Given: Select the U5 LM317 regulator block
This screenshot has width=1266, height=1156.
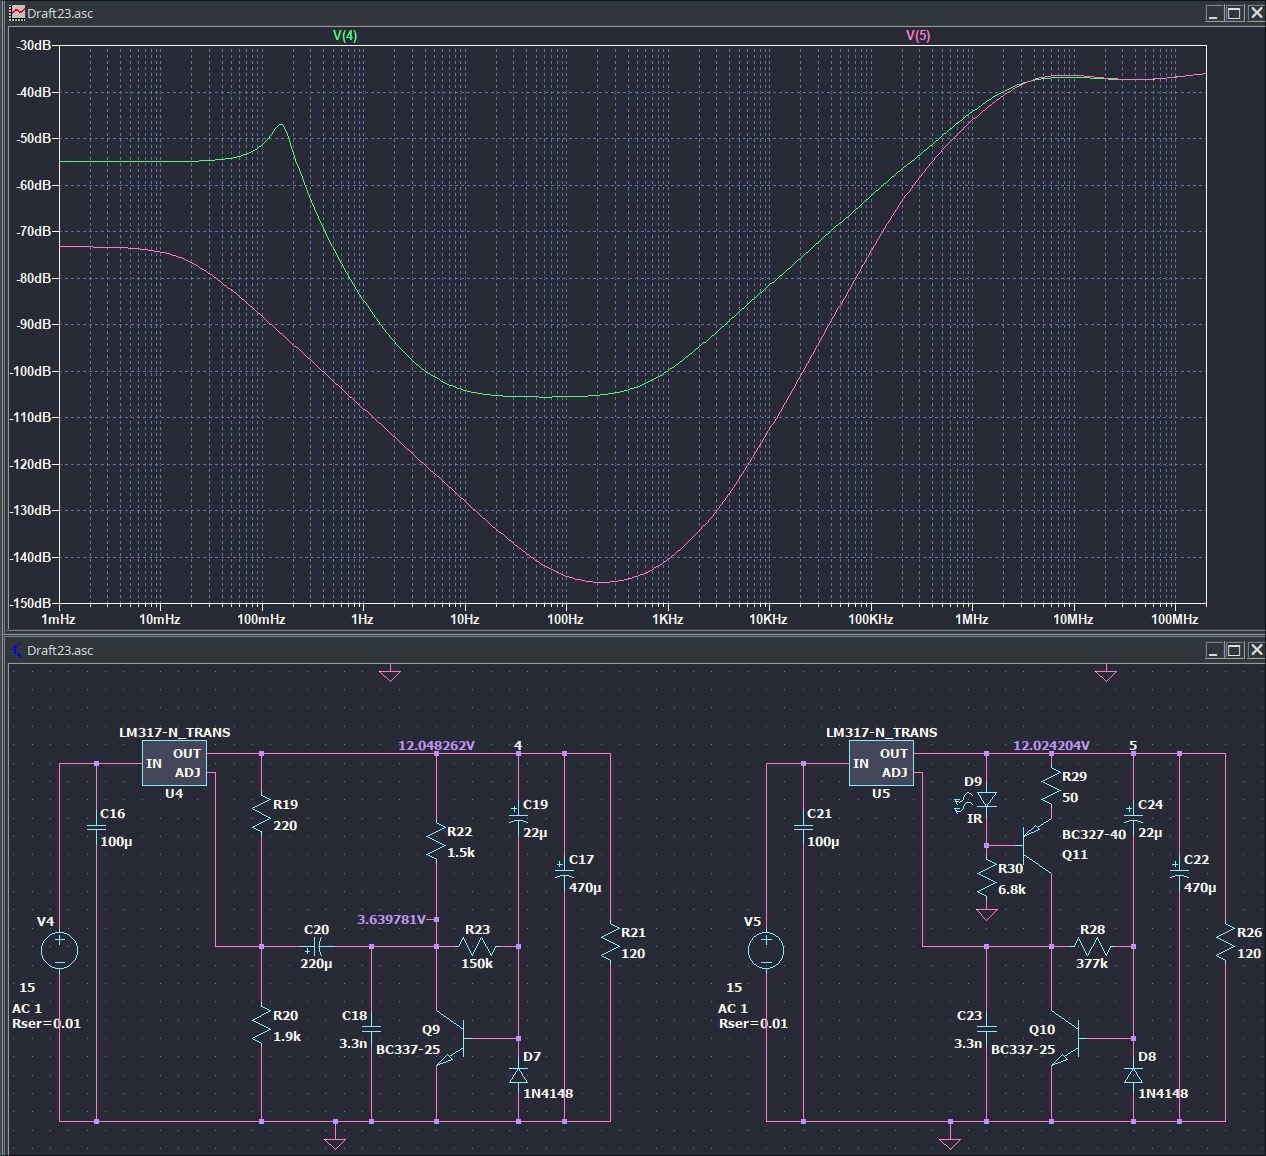Looking at the screenshot, I should tap(881, 763).
